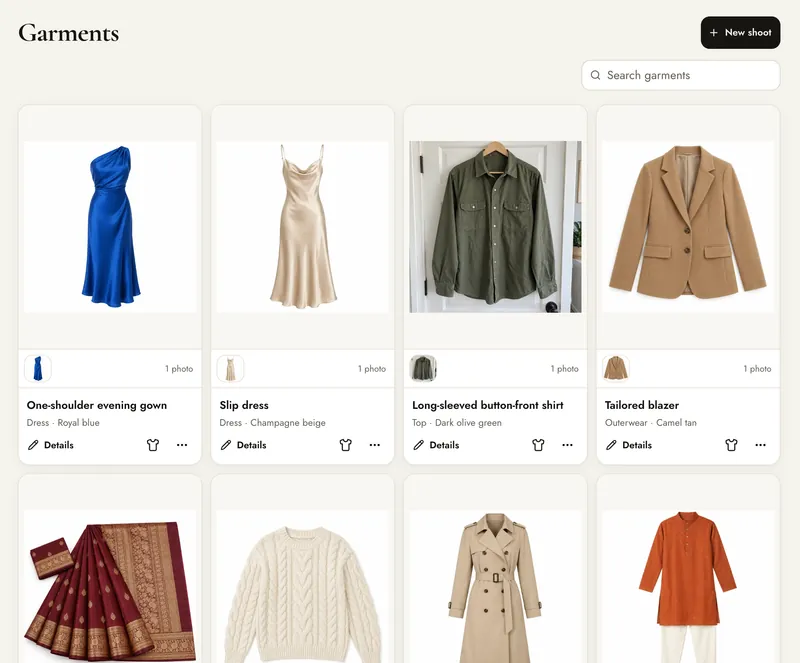The width and height of the screenshot is (800, 663).
Task: Click the Garments page heading
Action: [69, 33]
